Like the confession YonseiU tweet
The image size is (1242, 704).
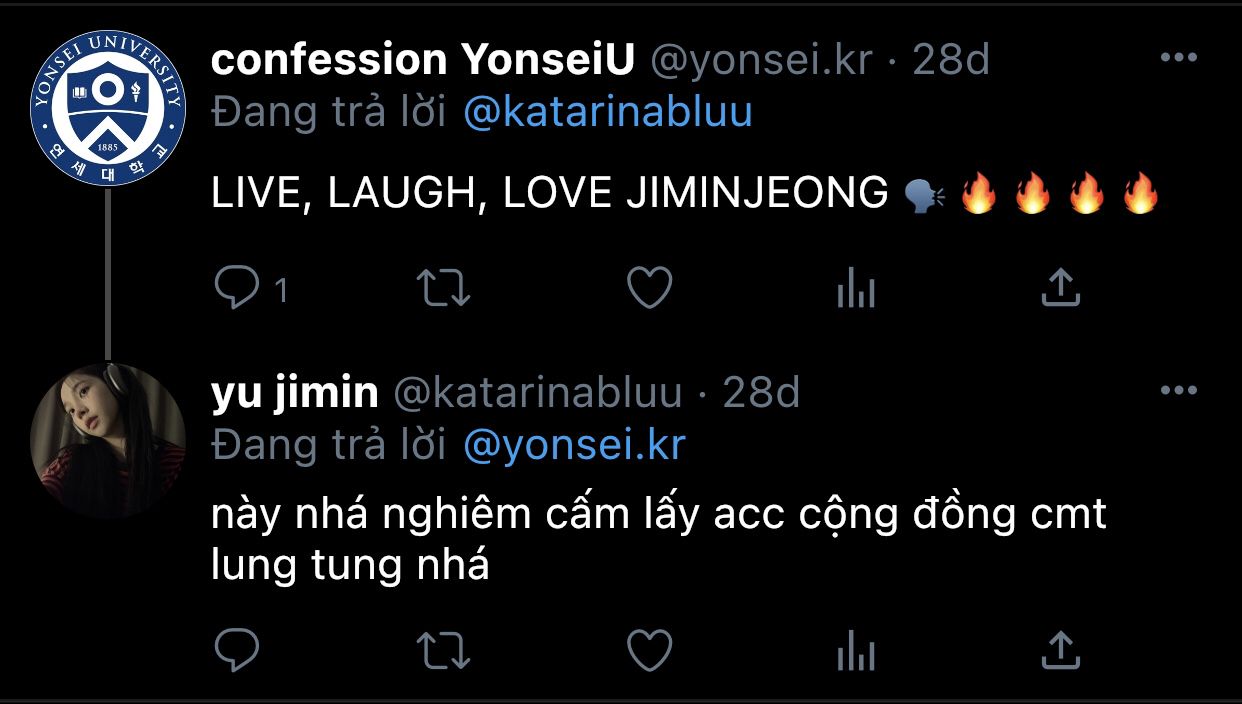pyautogui.click(x=649, y=289)
